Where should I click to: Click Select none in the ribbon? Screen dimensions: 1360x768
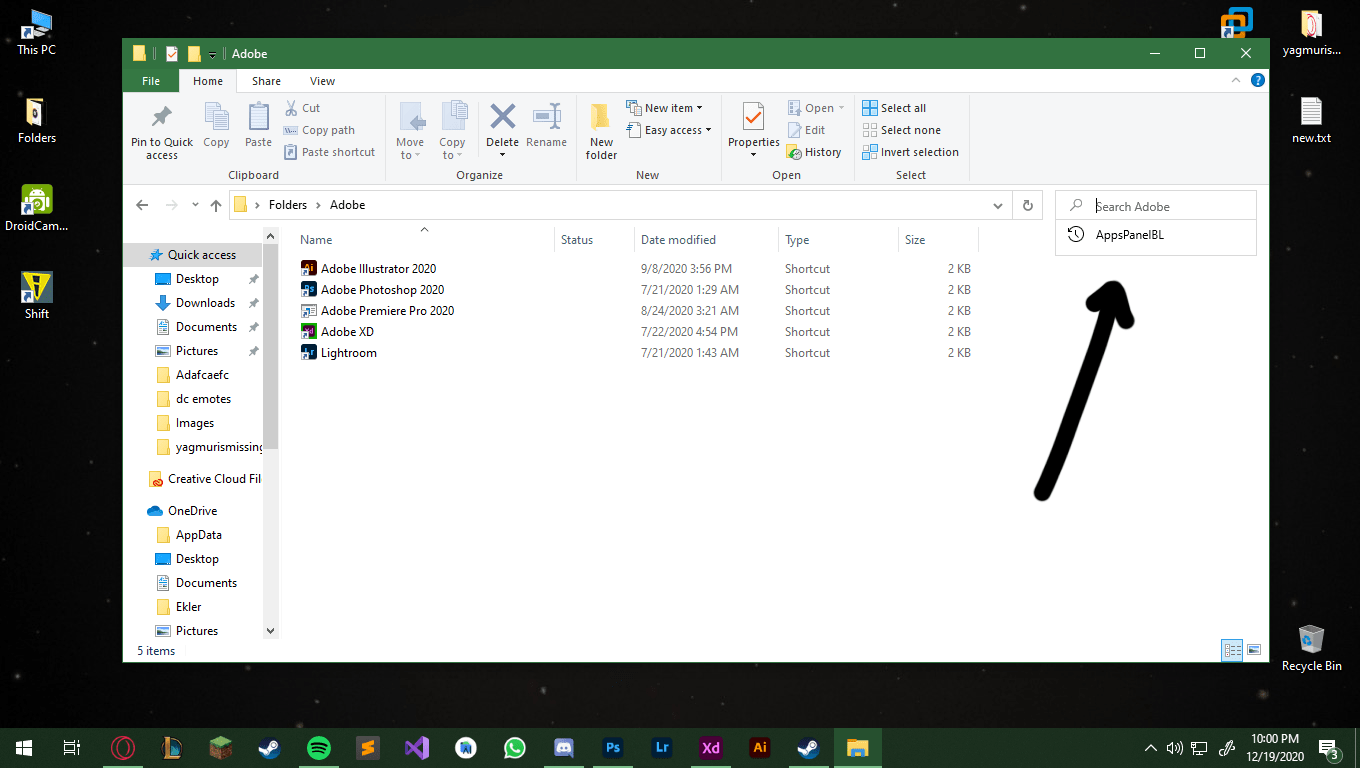pyautogui.click(x=901, y=130)
